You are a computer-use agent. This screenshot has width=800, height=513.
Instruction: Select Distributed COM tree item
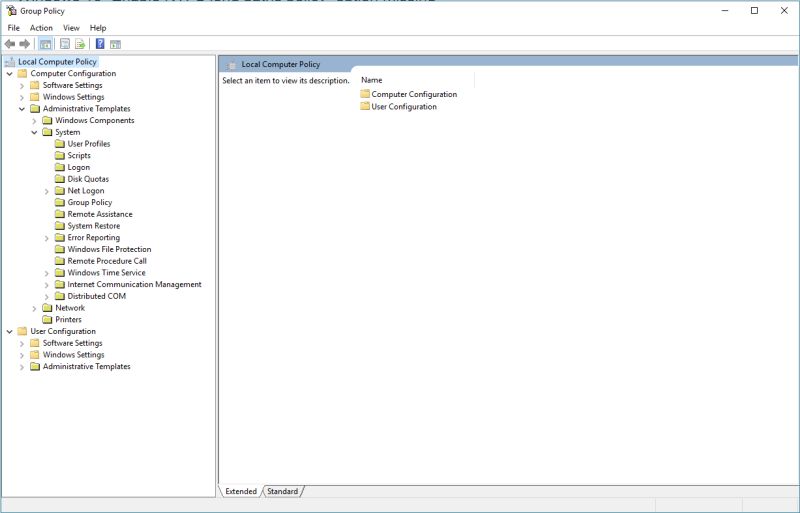(96, 296)
